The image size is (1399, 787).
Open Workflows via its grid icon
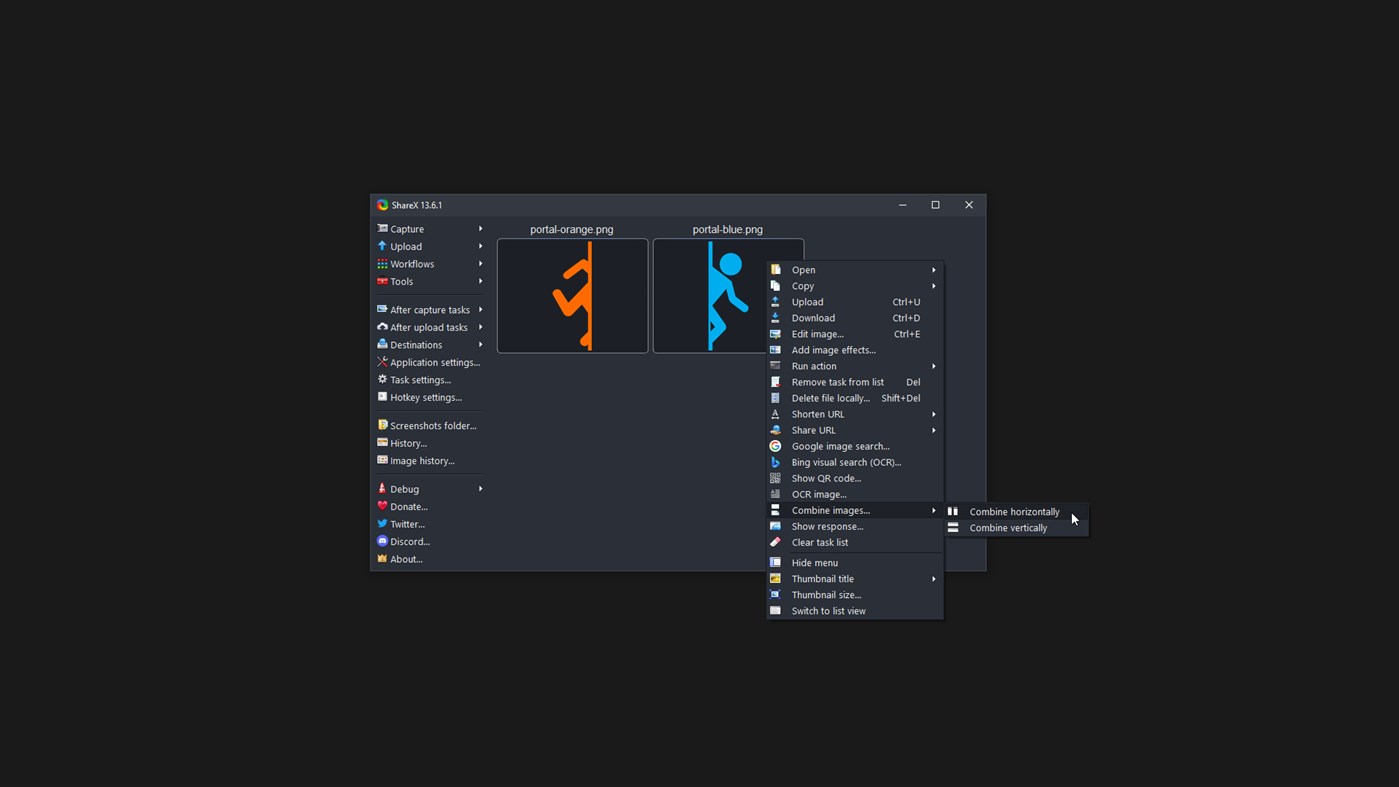pyautogui.click(x=382, y=264)
